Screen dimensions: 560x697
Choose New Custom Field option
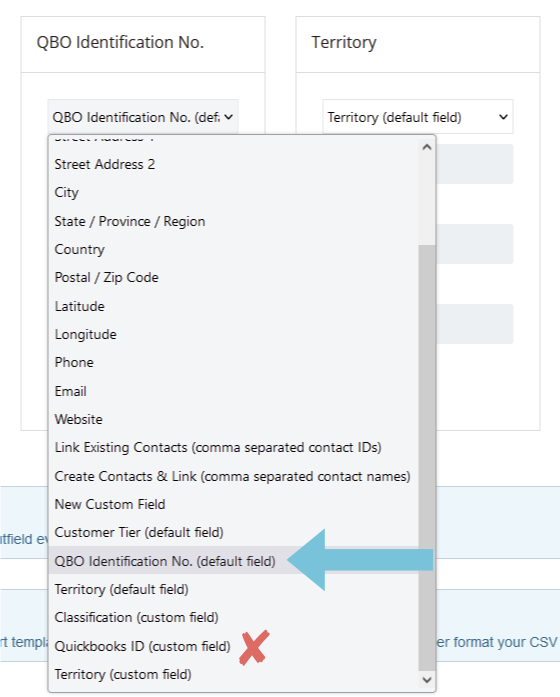tap(233, 504)
